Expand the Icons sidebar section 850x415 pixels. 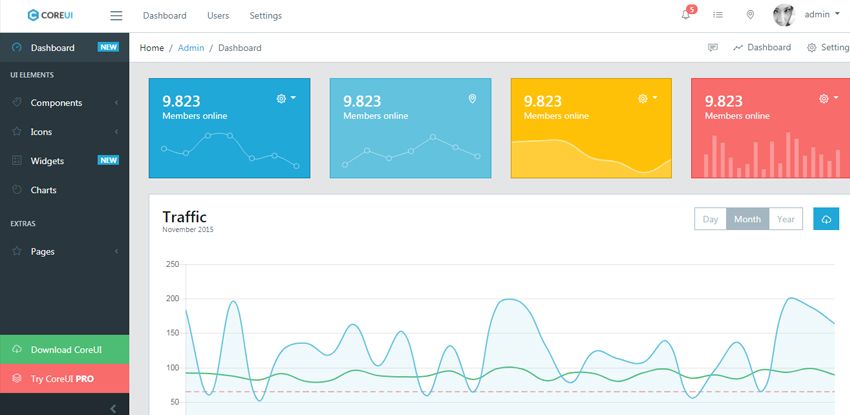point(65,132)
